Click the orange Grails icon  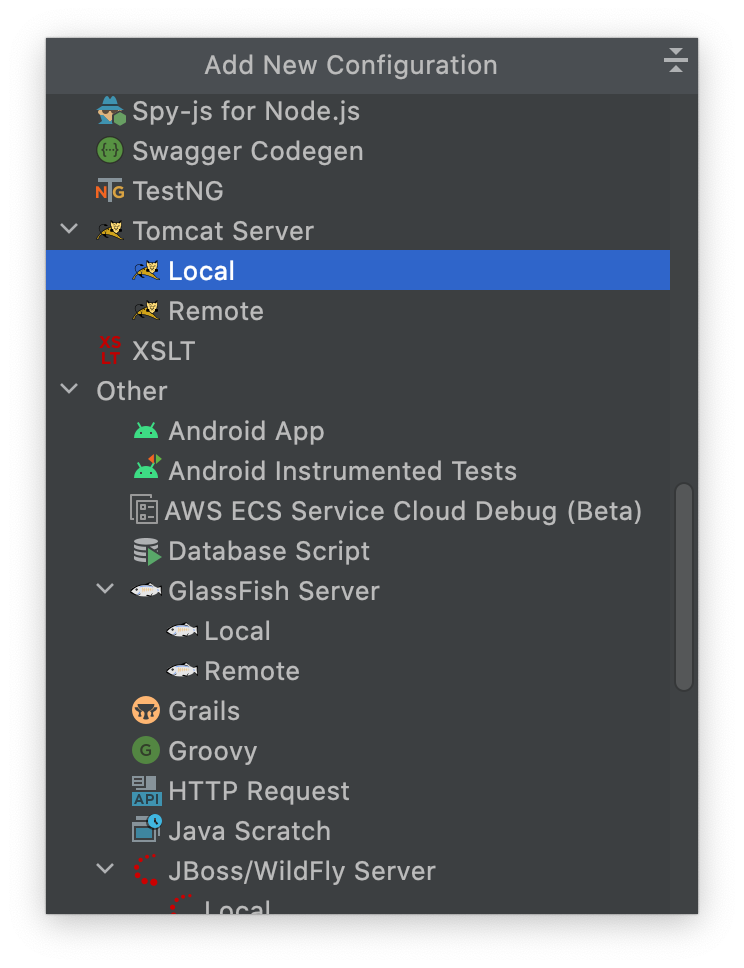coord(146,711)
